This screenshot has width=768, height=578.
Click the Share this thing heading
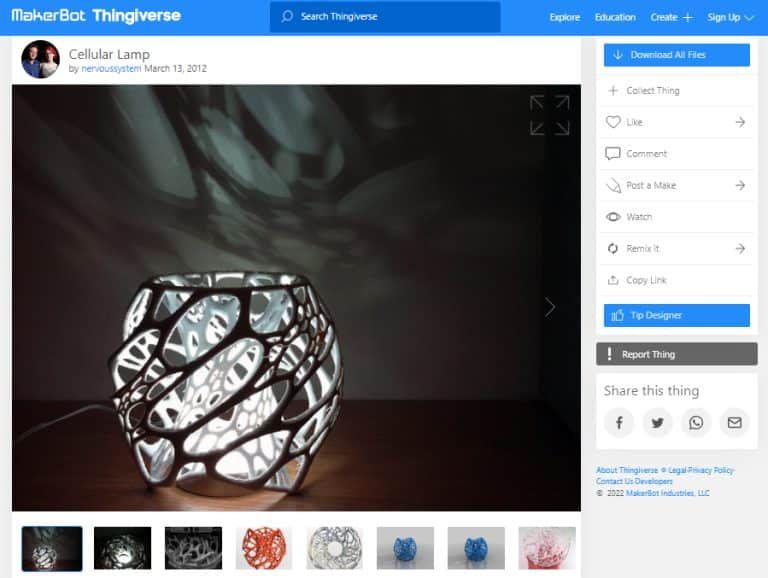651,391
